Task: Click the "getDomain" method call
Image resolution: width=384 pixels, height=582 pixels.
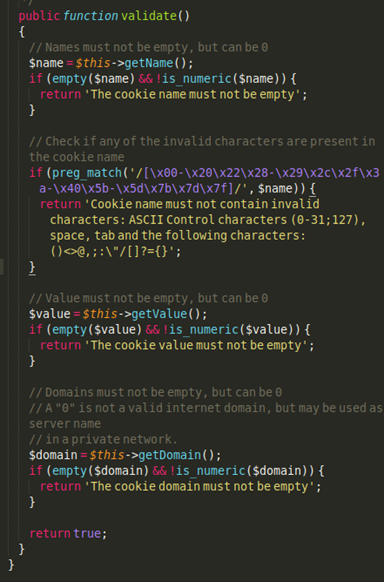Action: [169, 455]
